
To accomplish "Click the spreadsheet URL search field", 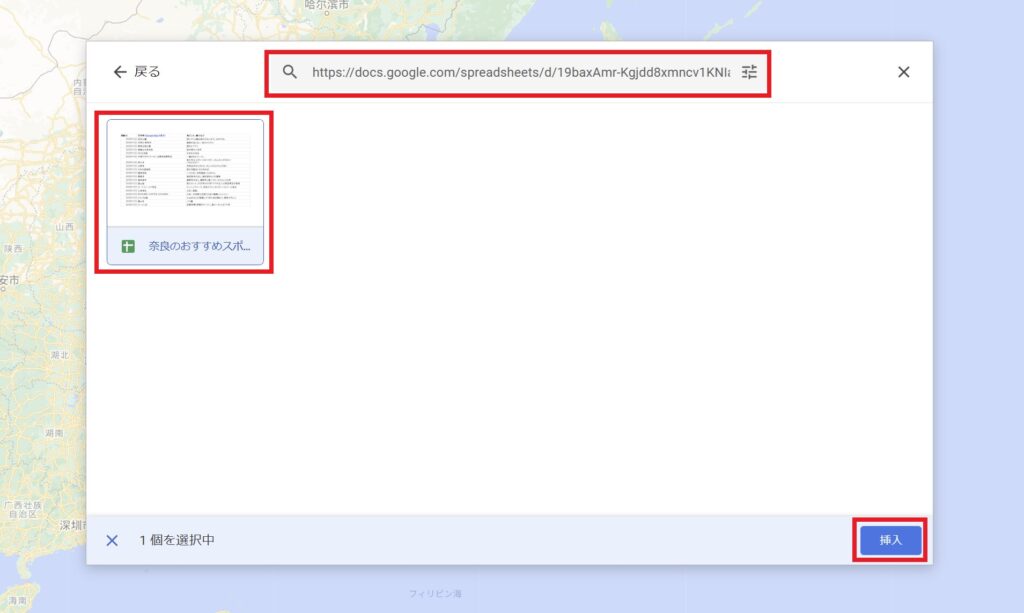I will click(520, 72).
